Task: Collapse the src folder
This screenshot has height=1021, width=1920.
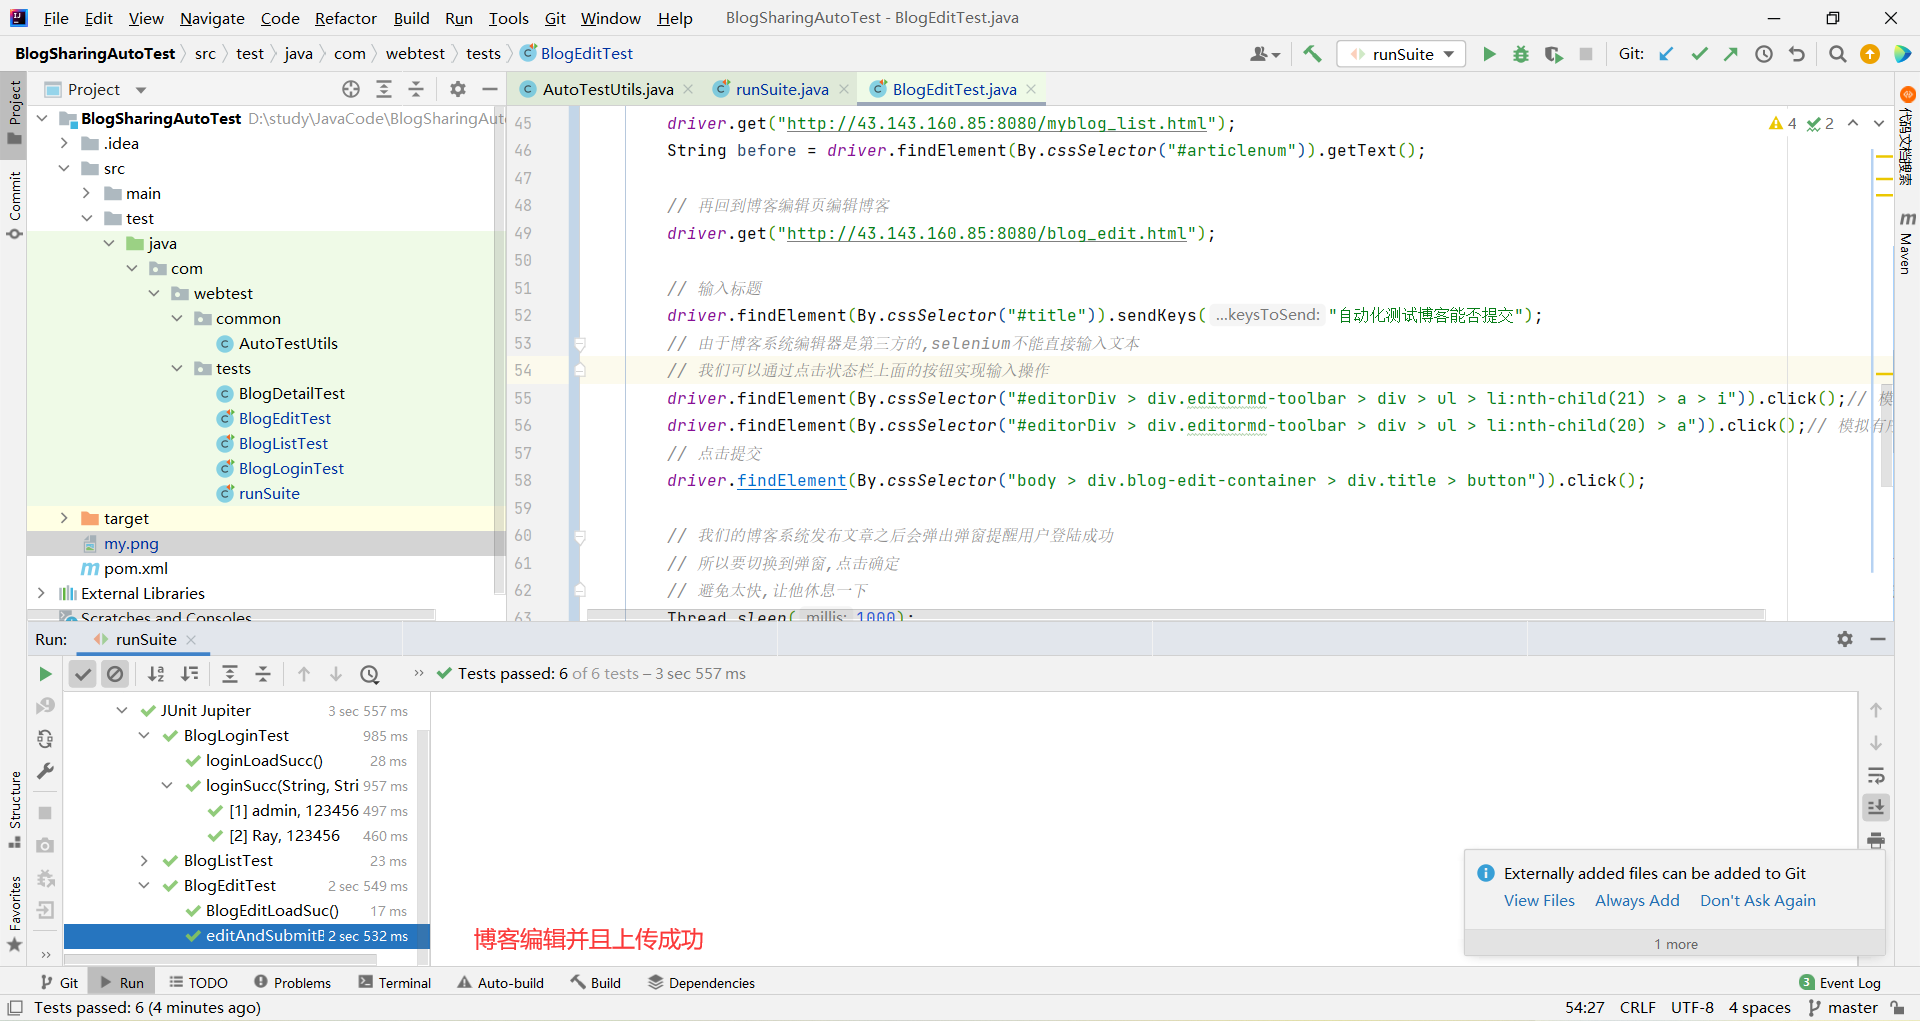Action: tap(64, 168)
